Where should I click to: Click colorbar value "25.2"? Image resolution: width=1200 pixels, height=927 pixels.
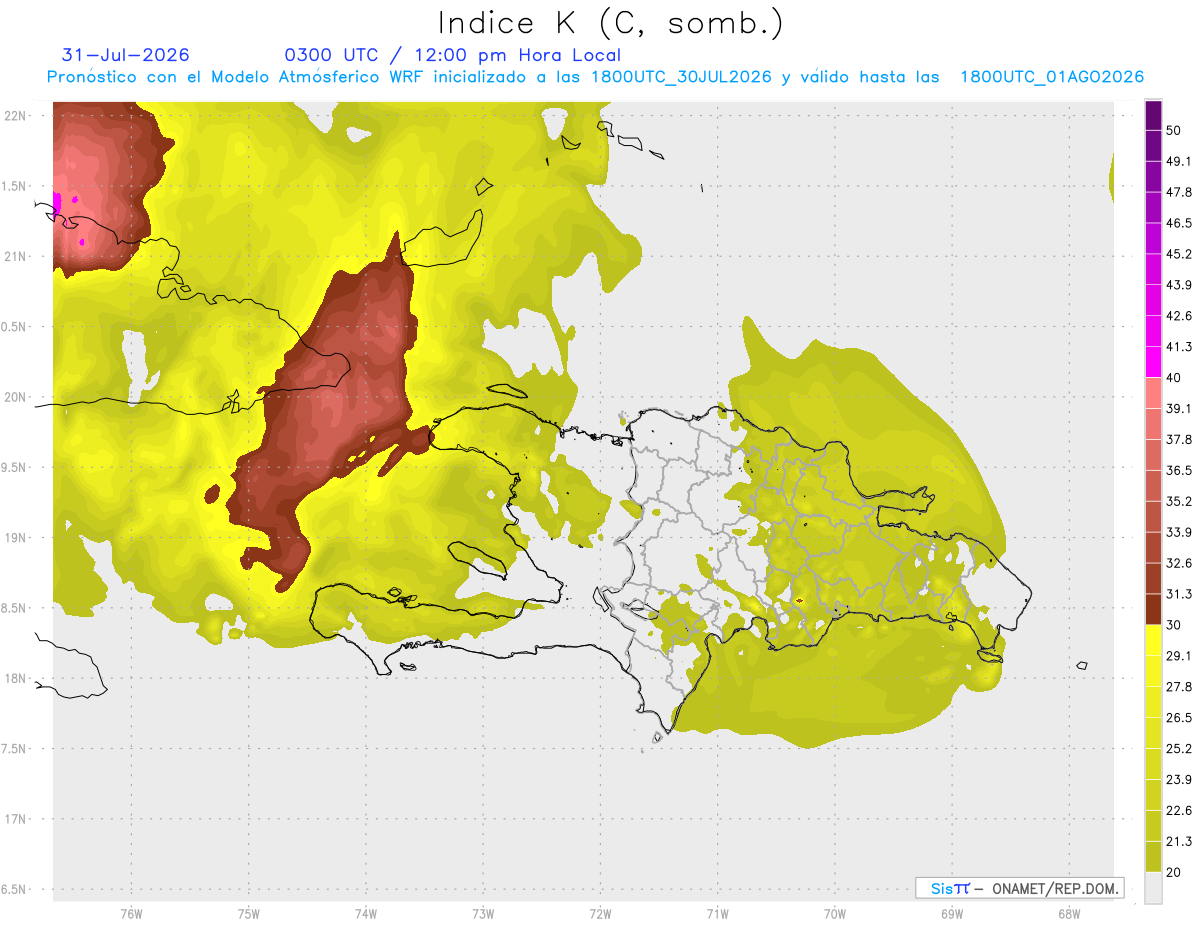click(x=1179, y=750)
